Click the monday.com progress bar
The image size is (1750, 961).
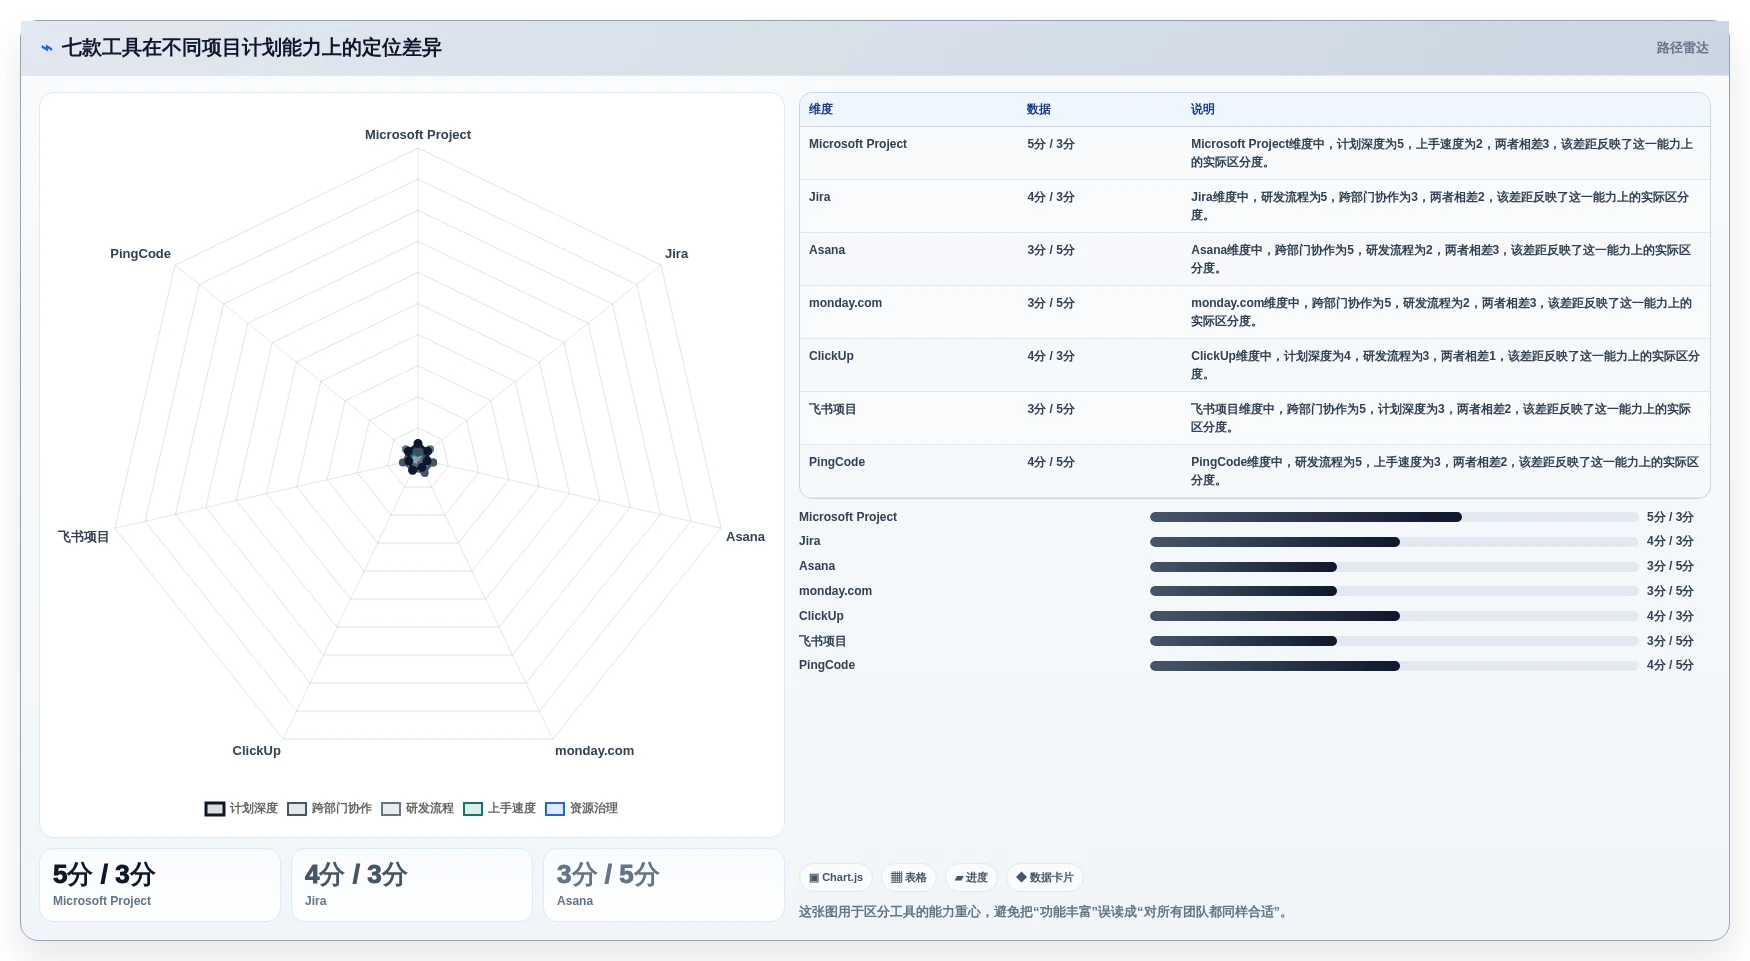[1394, 592]
